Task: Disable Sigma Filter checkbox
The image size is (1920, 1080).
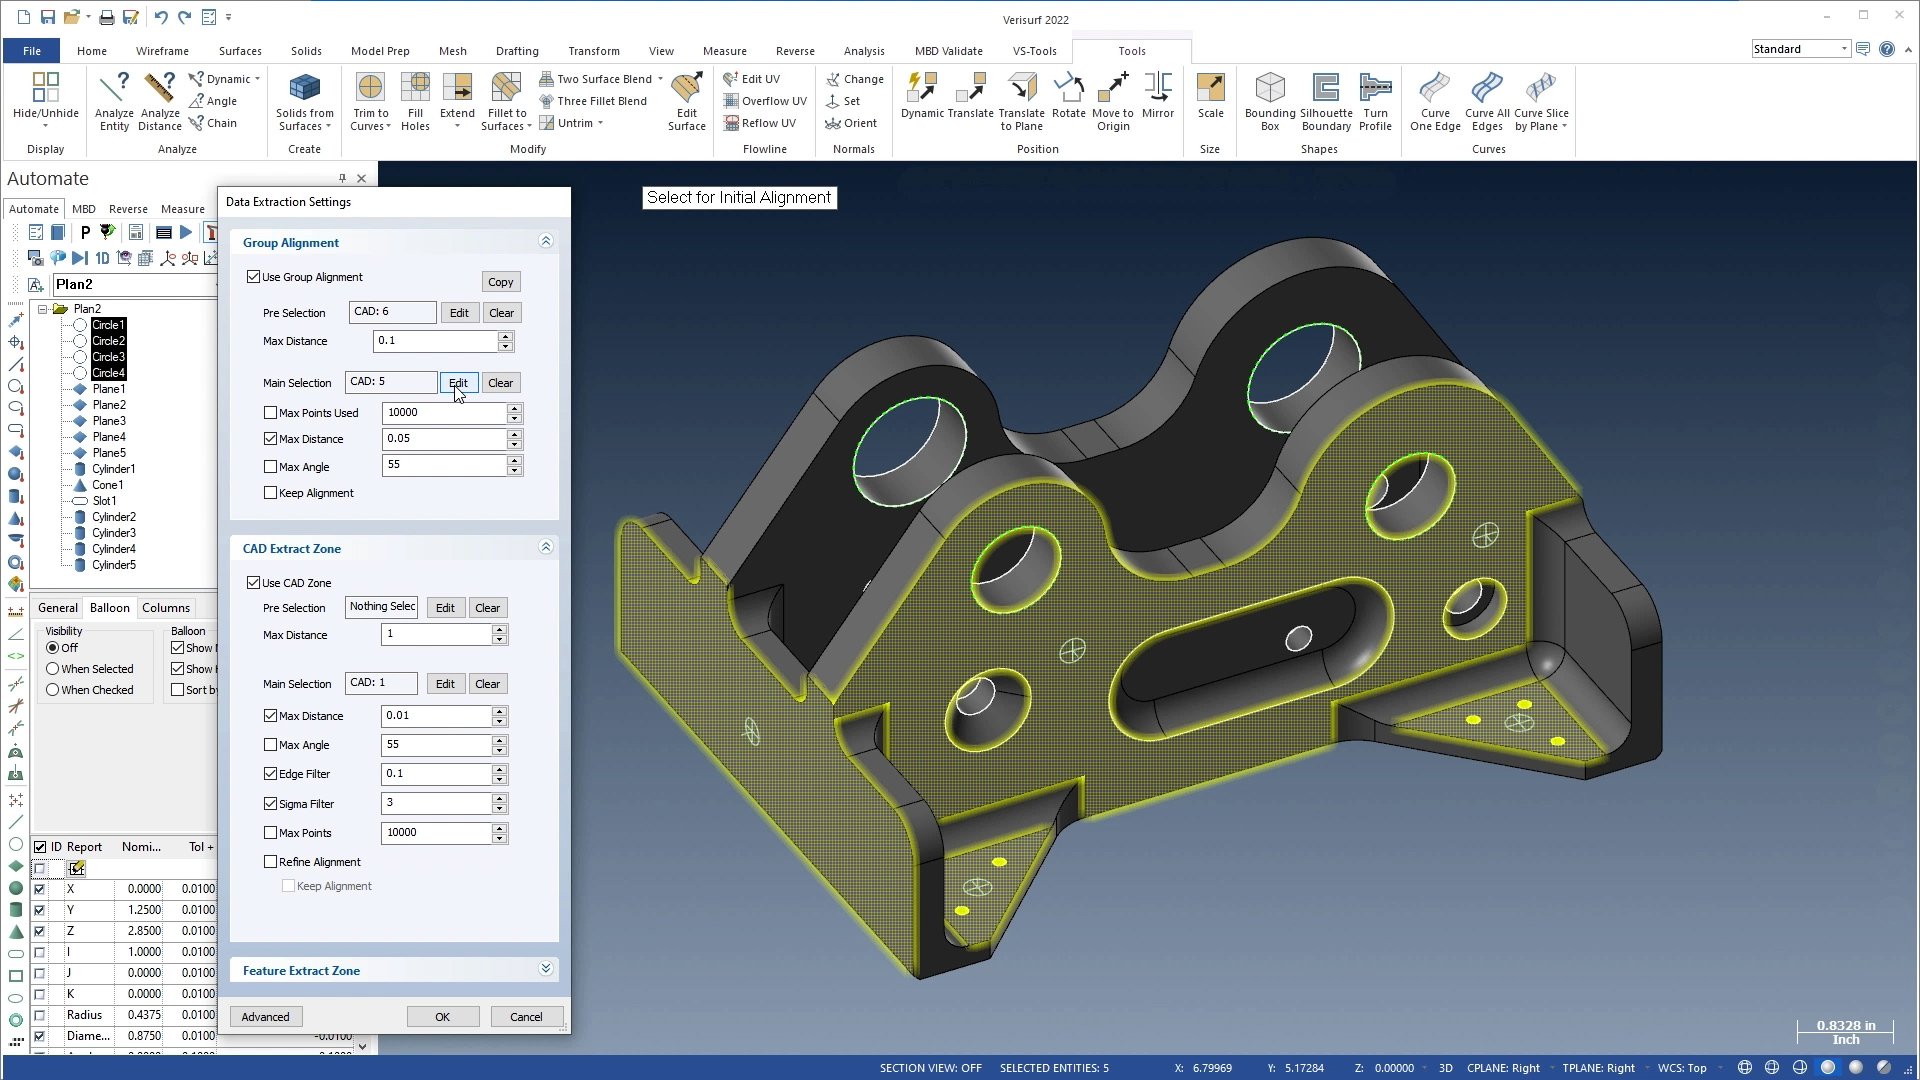Action: pos(270,803)
